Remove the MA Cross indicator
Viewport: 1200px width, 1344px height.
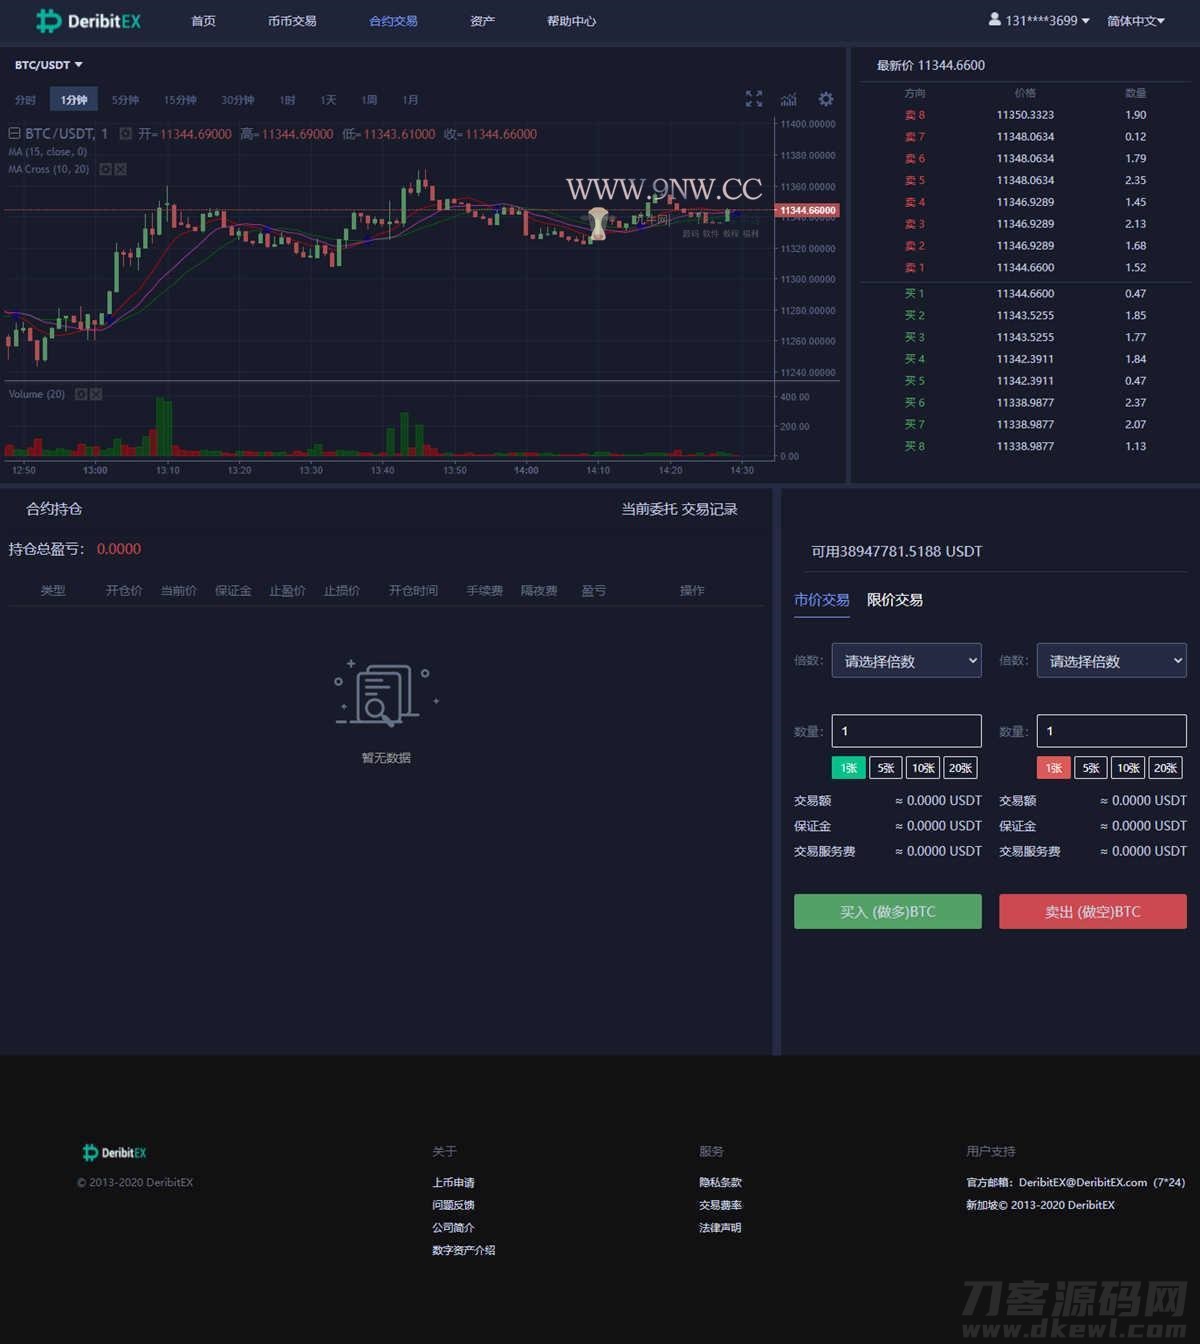coord(120,170)
